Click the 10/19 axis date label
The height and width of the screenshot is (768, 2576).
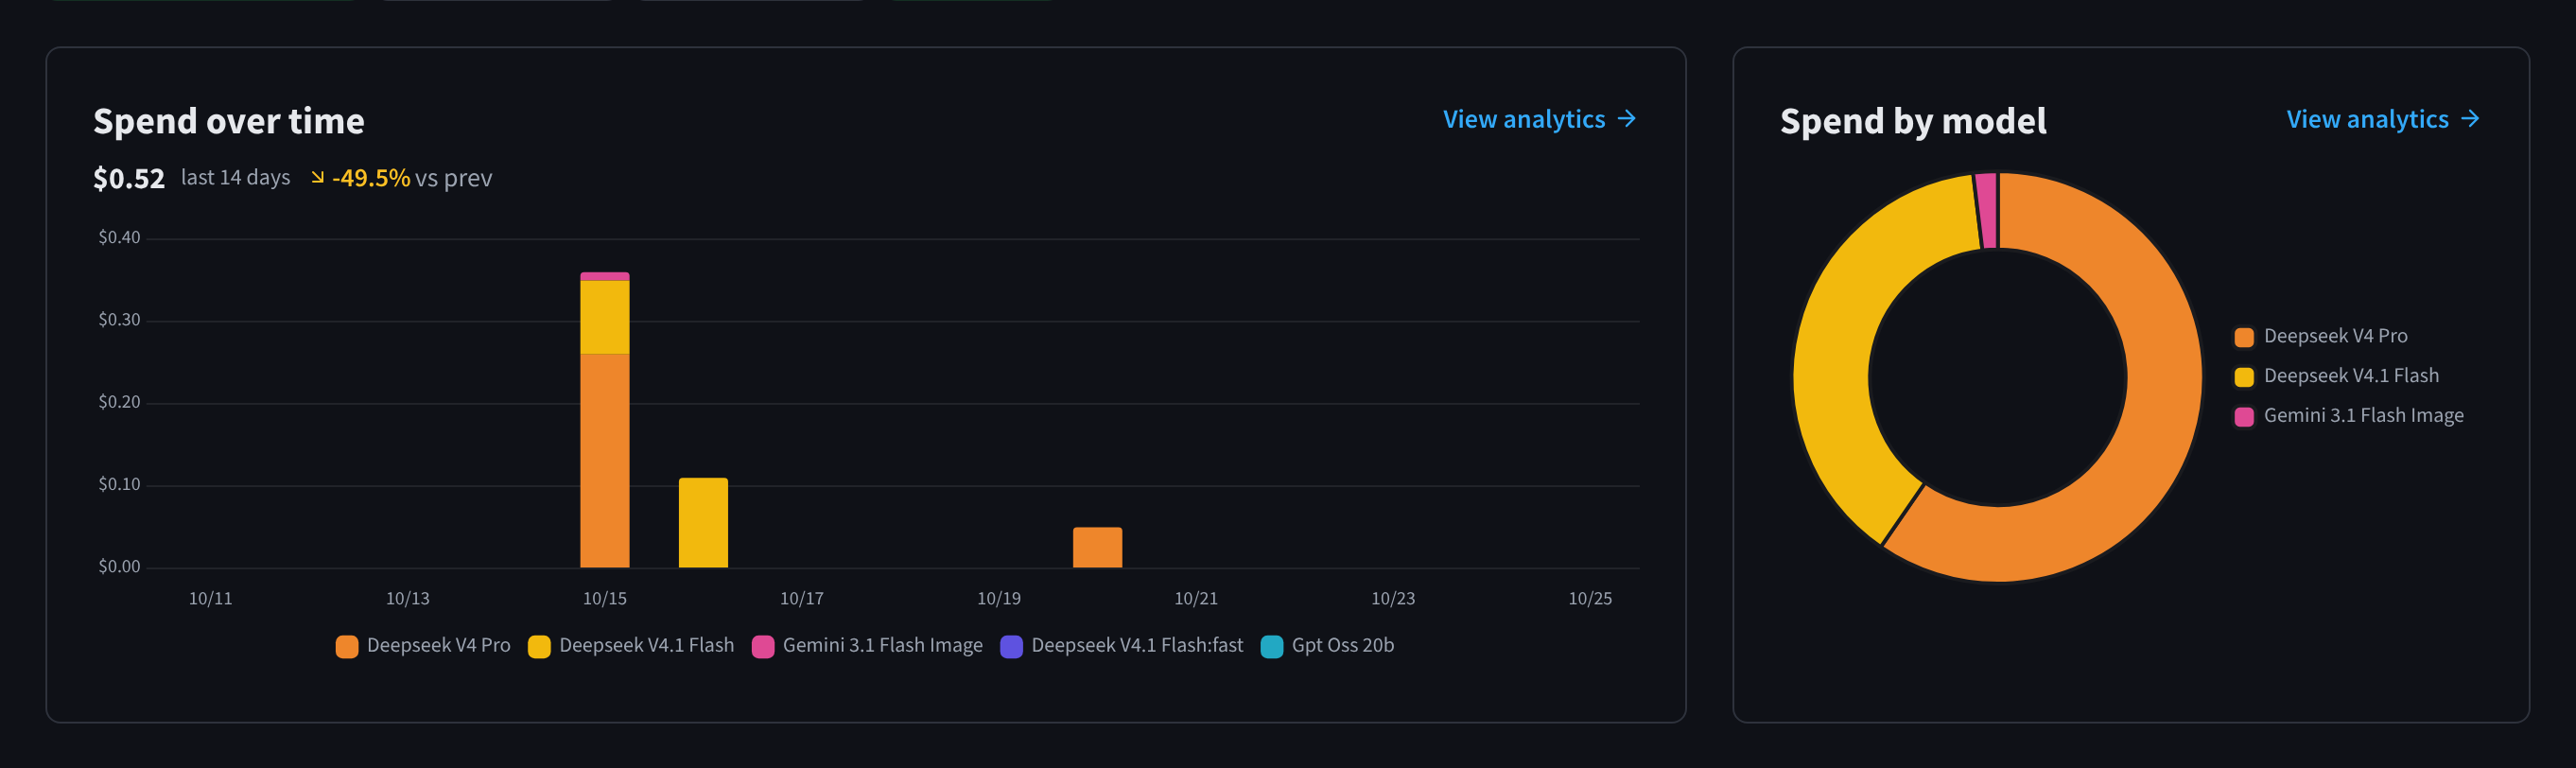[x=999, y=598]
